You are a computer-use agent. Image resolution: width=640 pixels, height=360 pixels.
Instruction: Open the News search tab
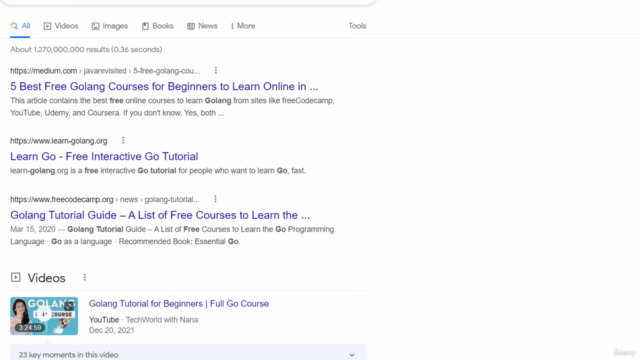[x=202, y=26]
